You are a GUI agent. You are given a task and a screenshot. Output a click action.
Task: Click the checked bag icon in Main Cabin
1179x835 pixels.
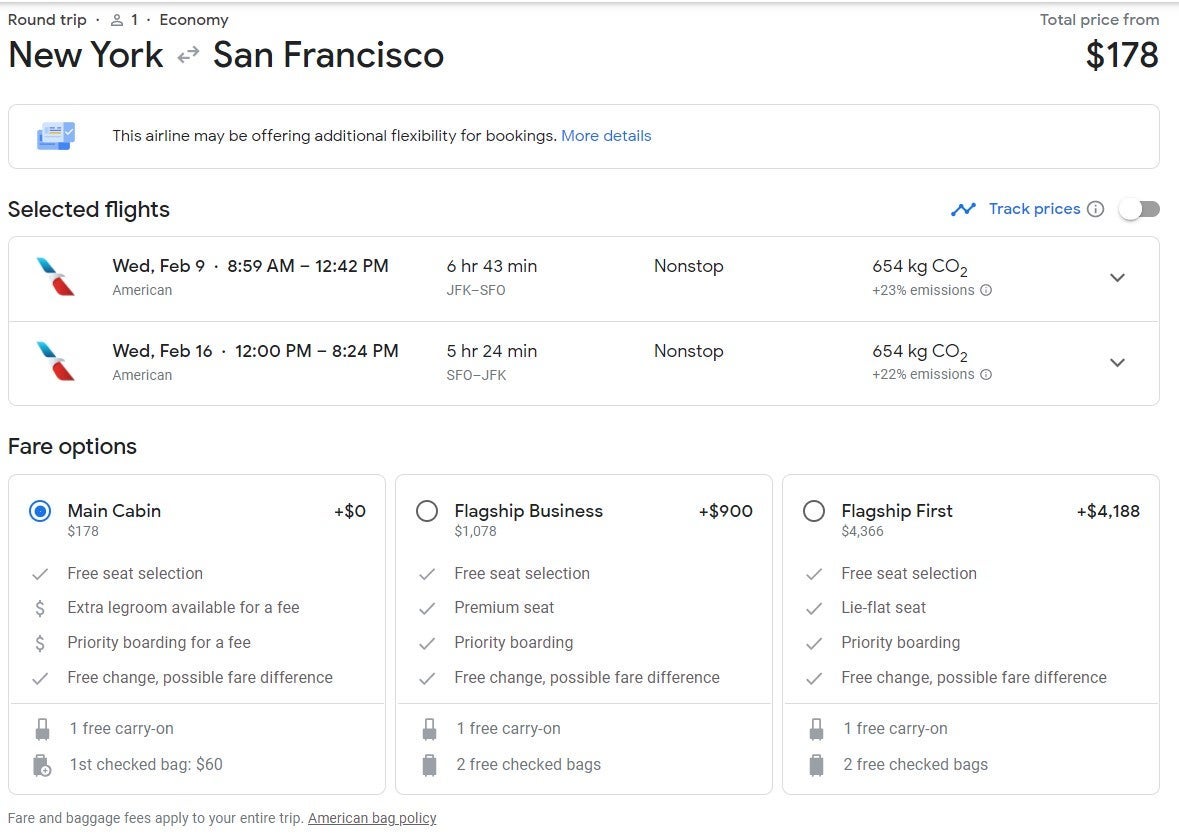pos(42,765)
